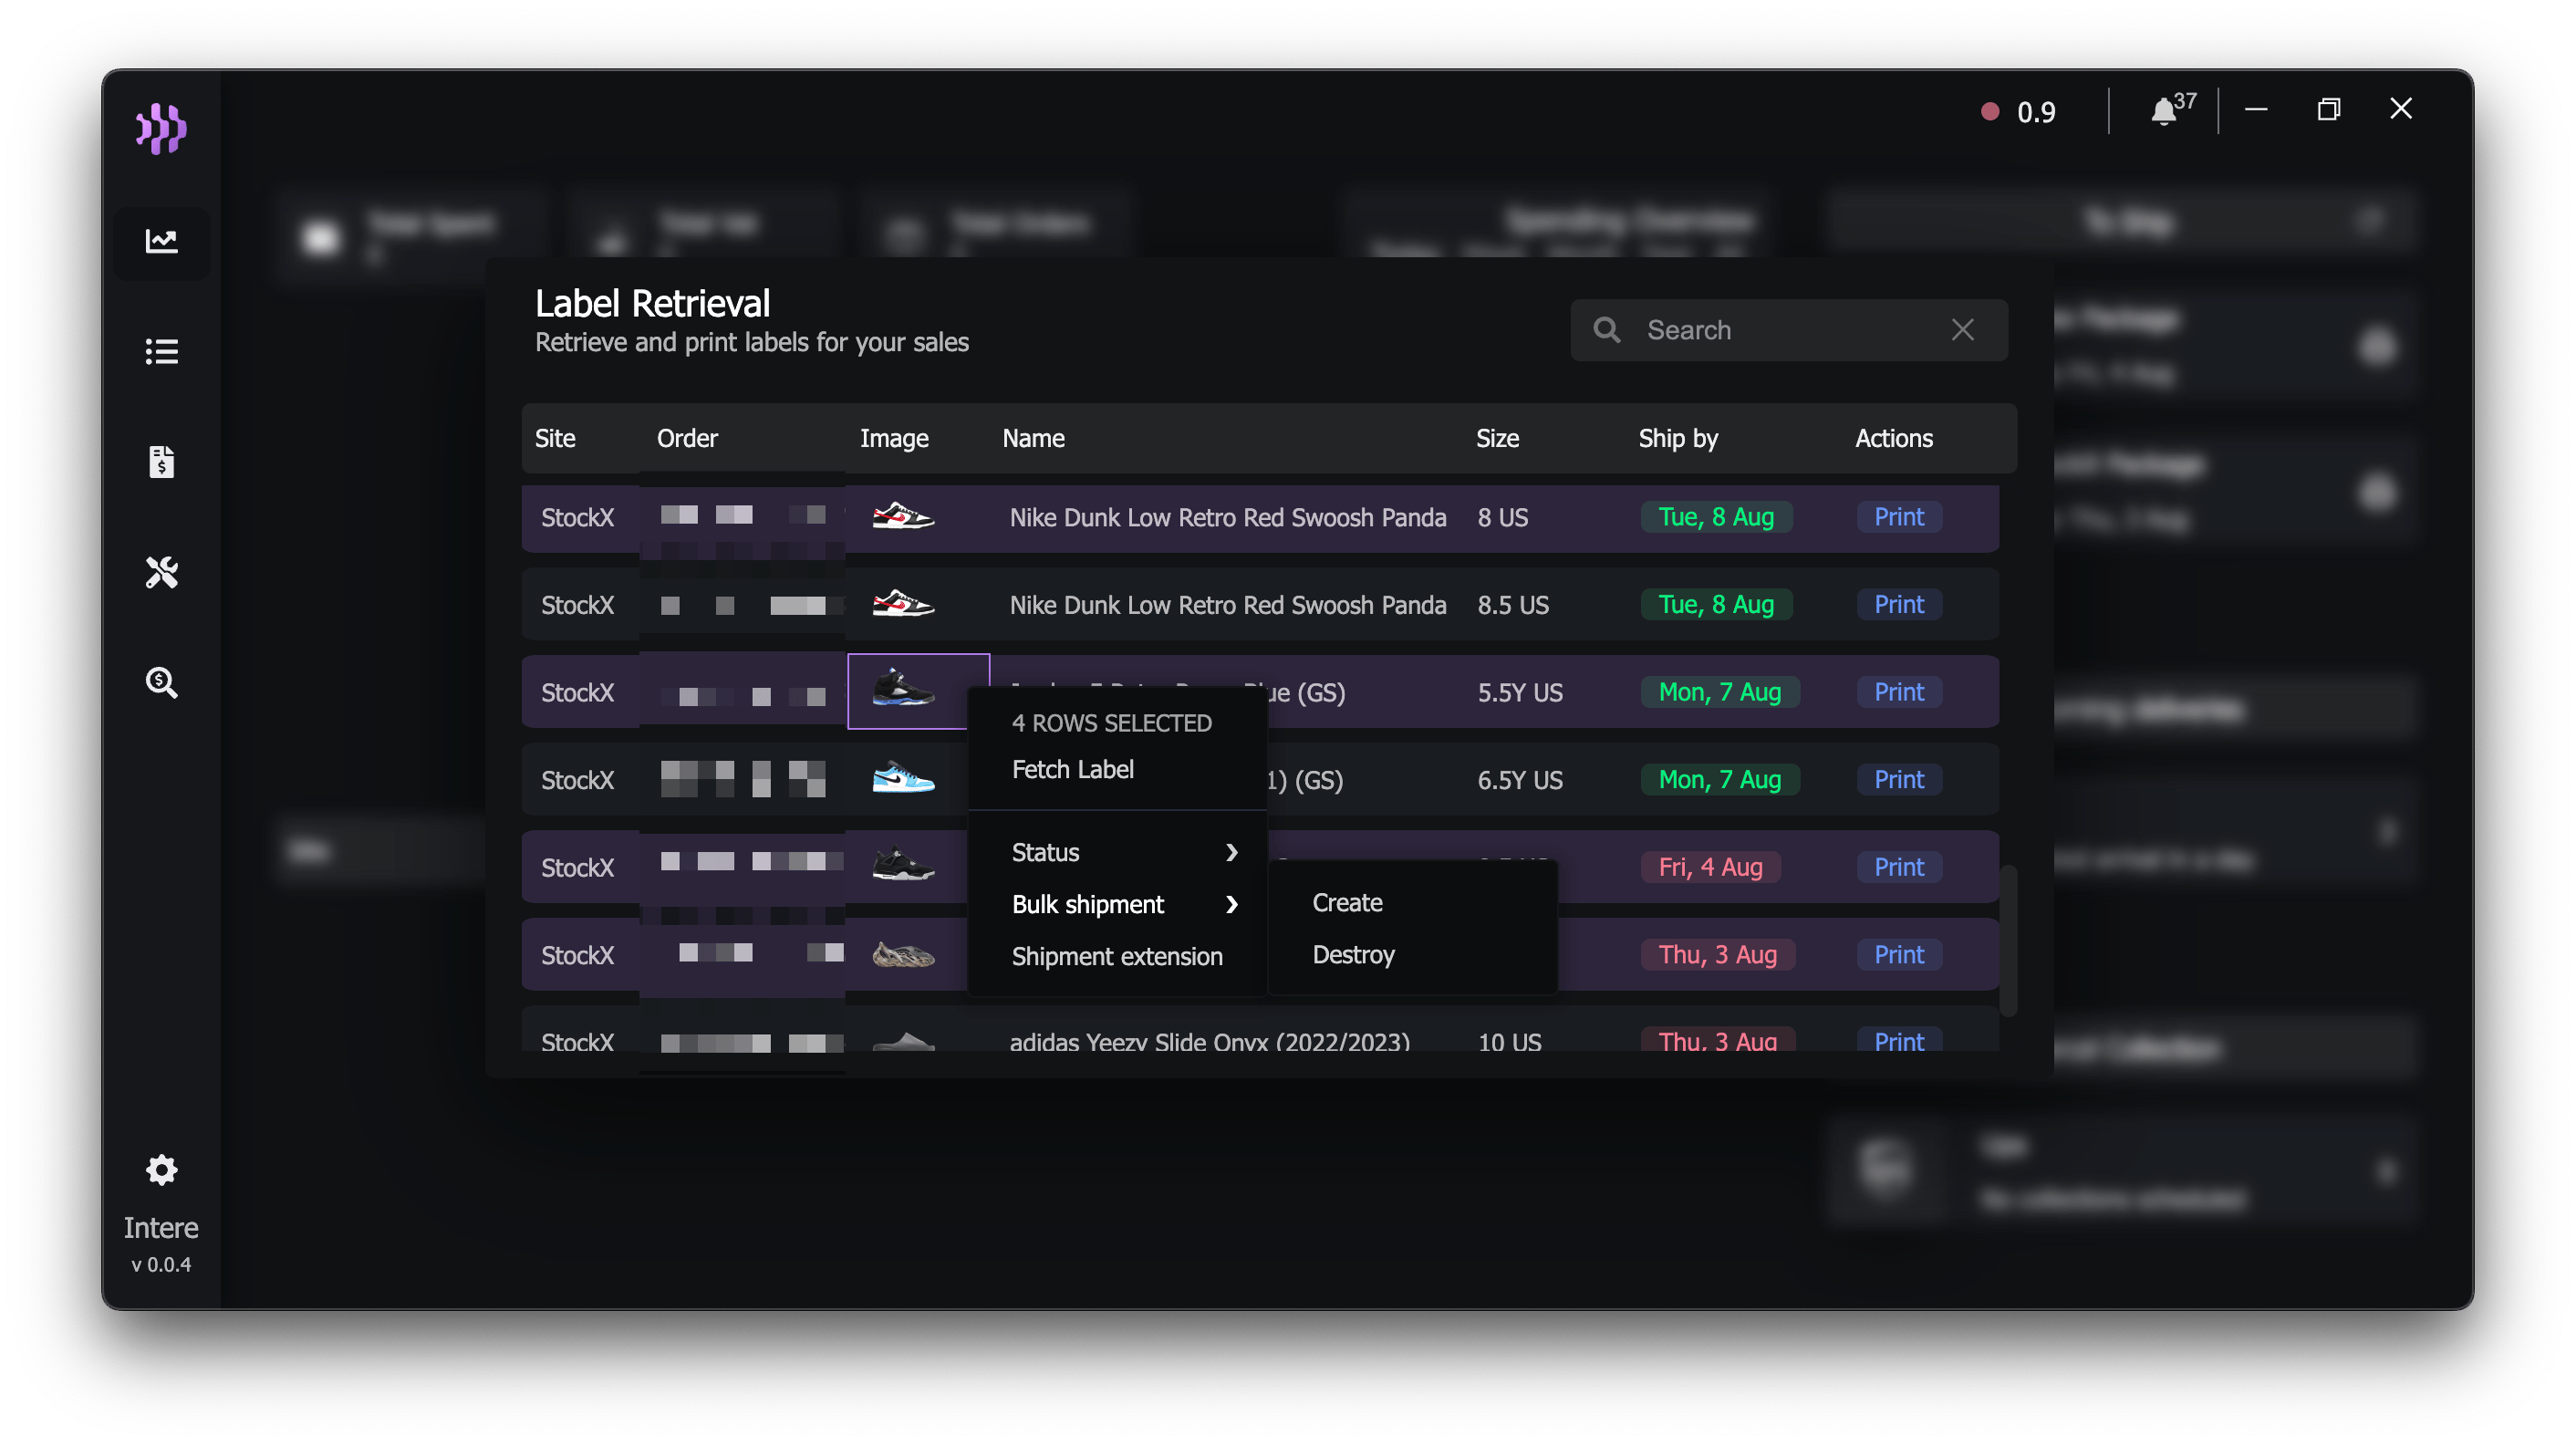
Task: Sort table by Size column header
Action: 1497,438
